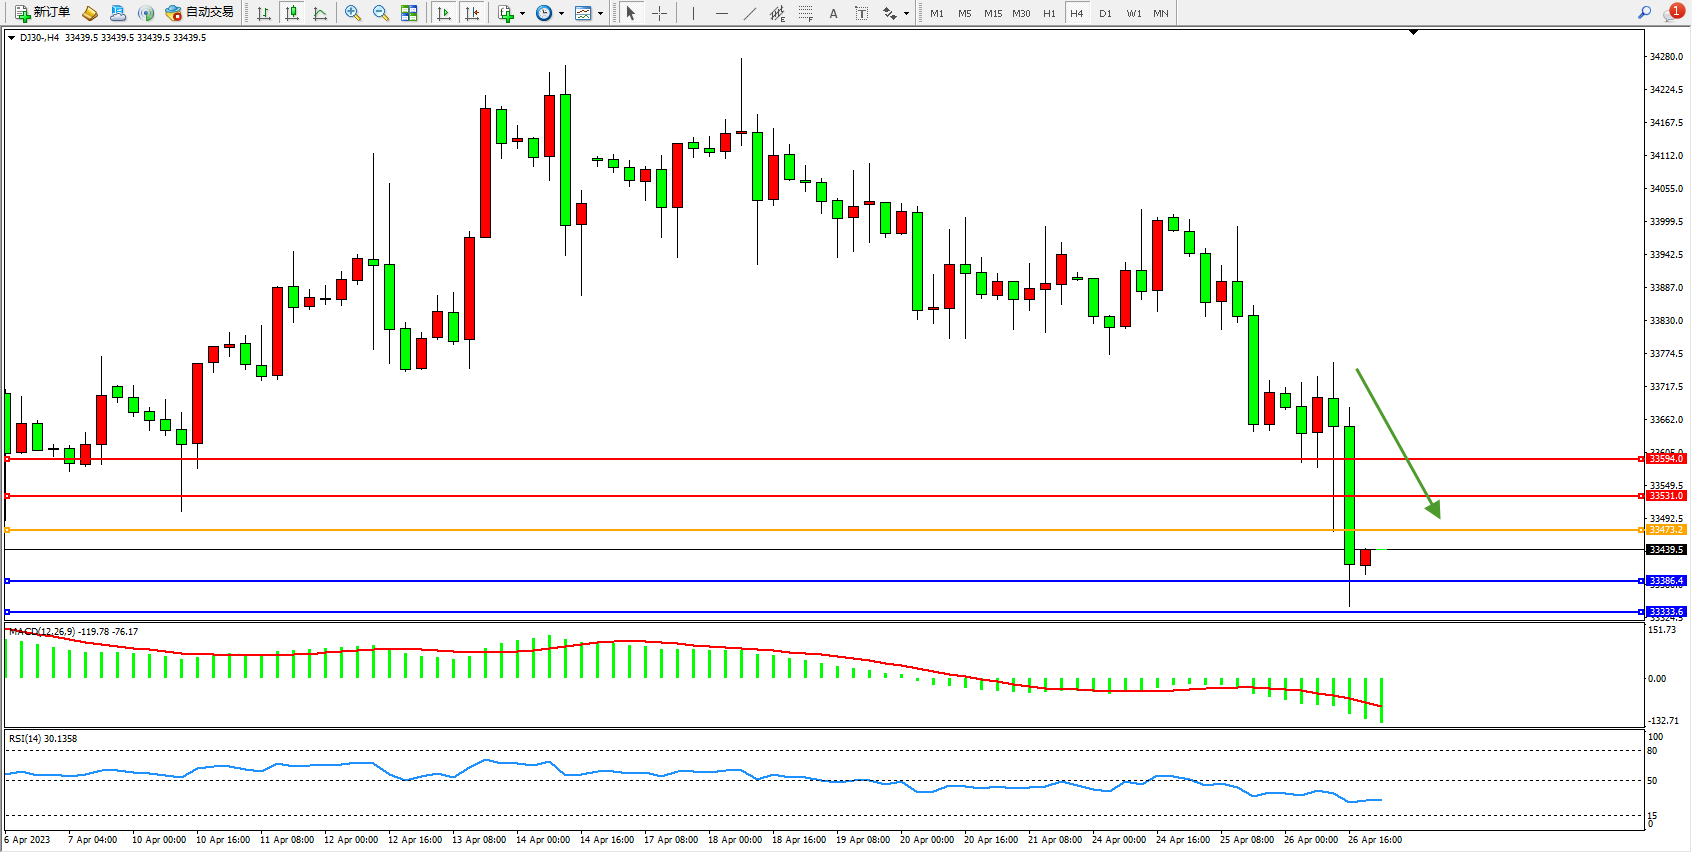Switch to the D1 timeframe
Image resolution: width=1692 pixels, height=853 pixels.
click(x=1105, y=13)
